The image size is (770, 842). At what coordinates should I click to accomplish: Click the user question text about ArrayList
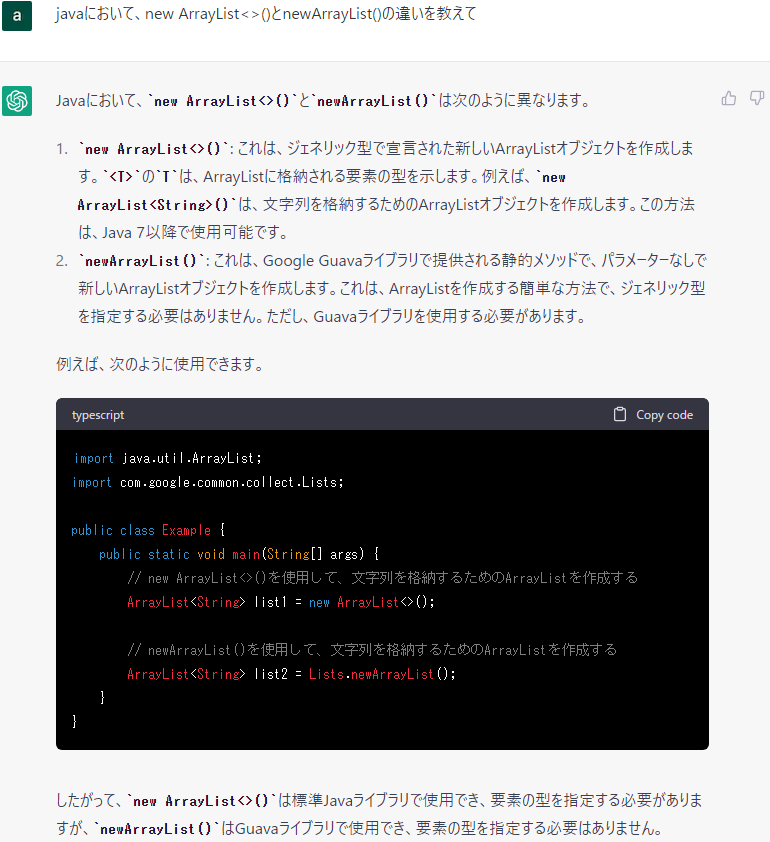coord(266,13)
